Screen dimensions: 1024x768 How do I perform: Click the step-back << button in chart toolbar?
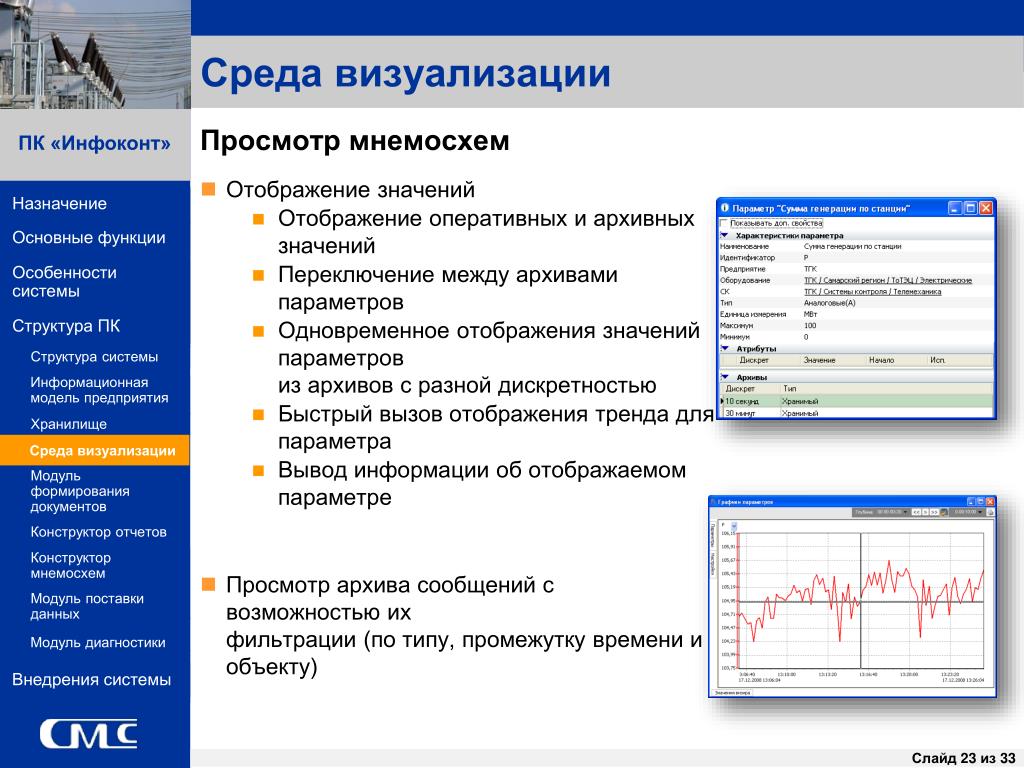pyautogui.click(x=916, y=512)
